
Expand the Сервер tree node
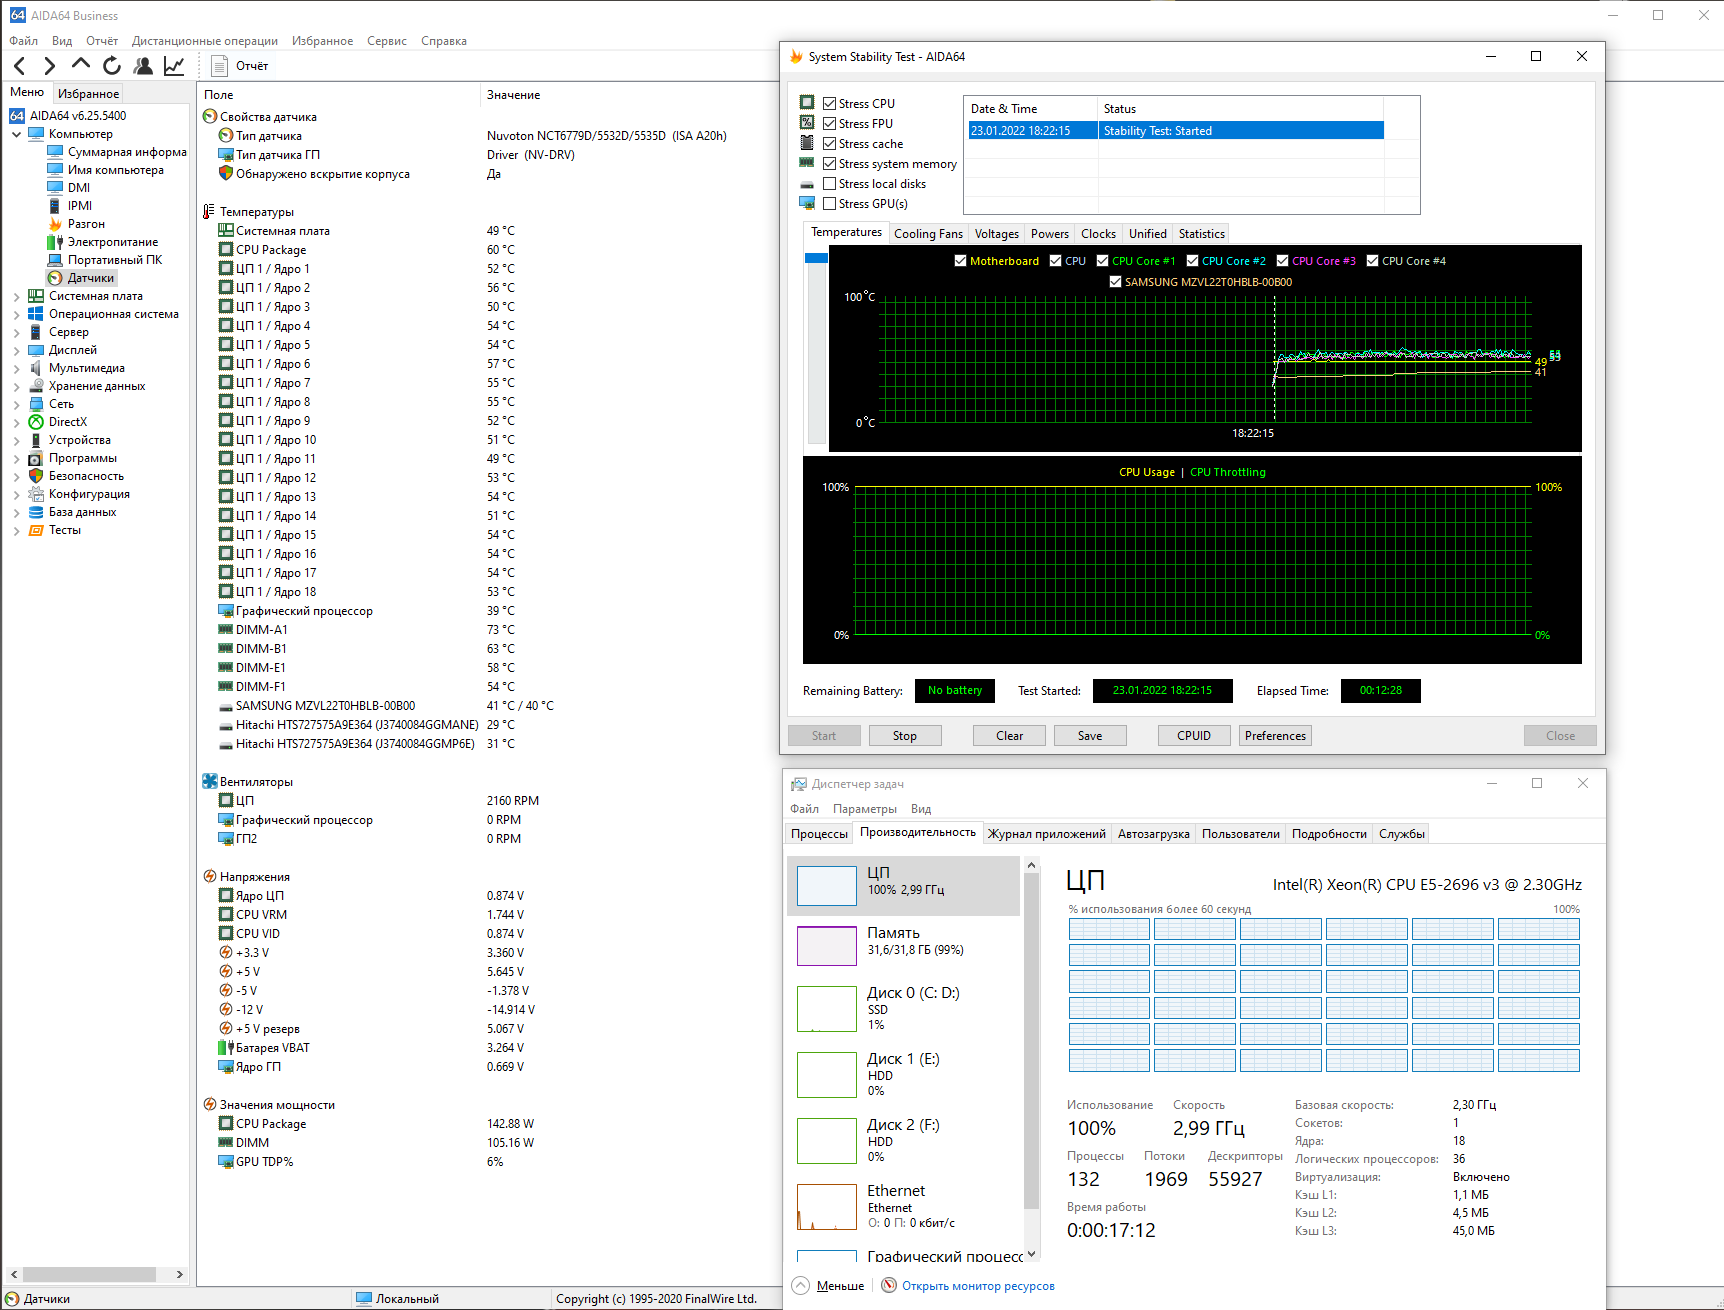click(x=16, y=332)
